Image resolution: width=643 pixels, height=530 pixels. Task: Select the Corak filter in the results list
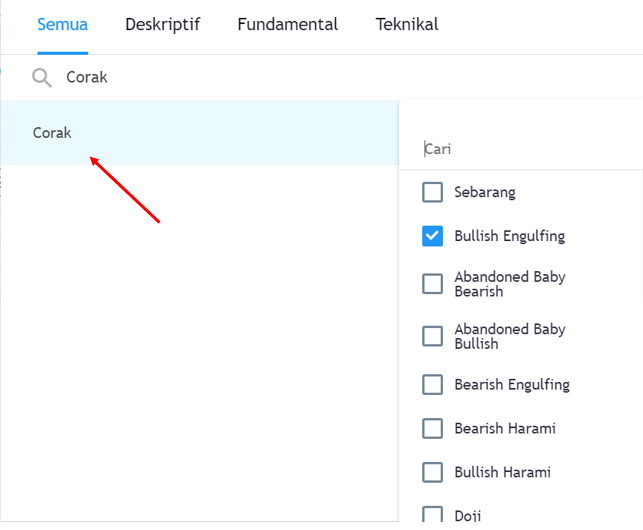click(x=53, y=133)
